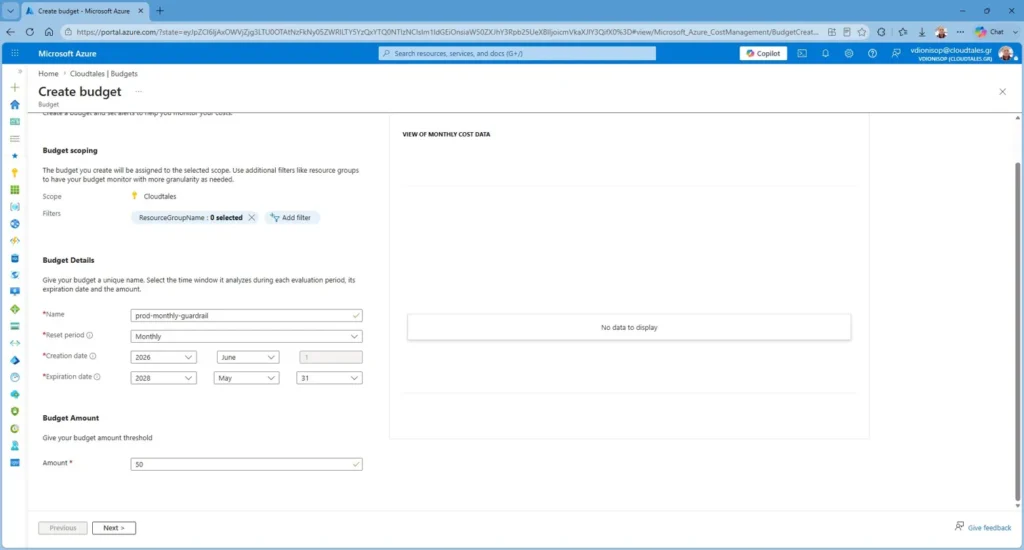Click the Amount input field
Screen dimensions: 1024x550
(246, 464)
